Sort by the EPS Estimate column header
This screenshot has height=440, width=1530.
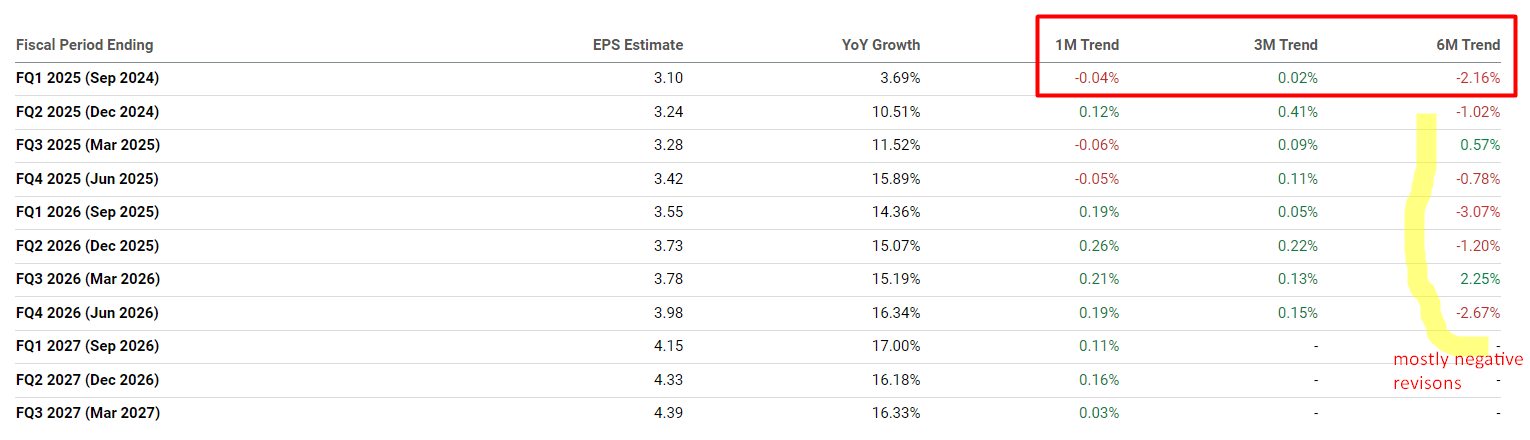coord(638,45)
